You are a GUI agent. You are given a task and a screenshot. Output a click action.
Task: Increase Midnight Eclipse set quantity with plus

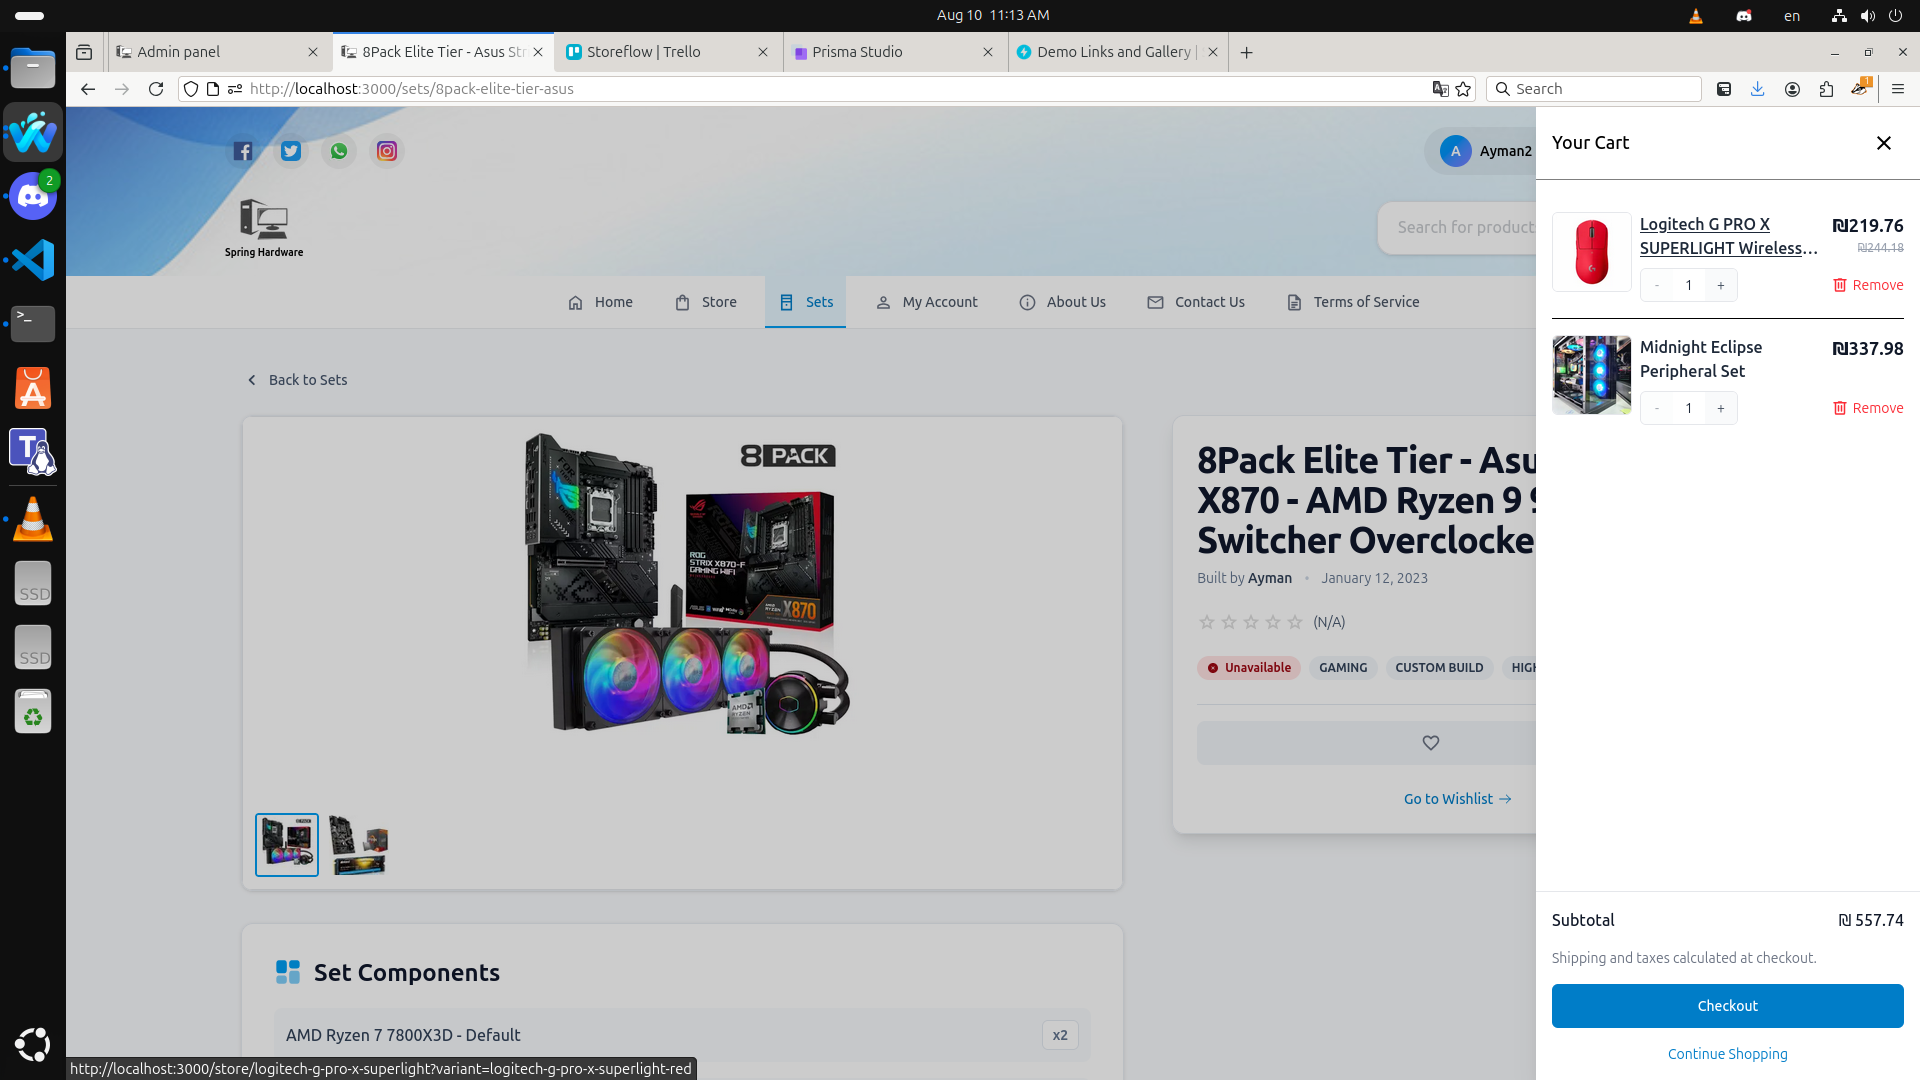coord(1721,408)
